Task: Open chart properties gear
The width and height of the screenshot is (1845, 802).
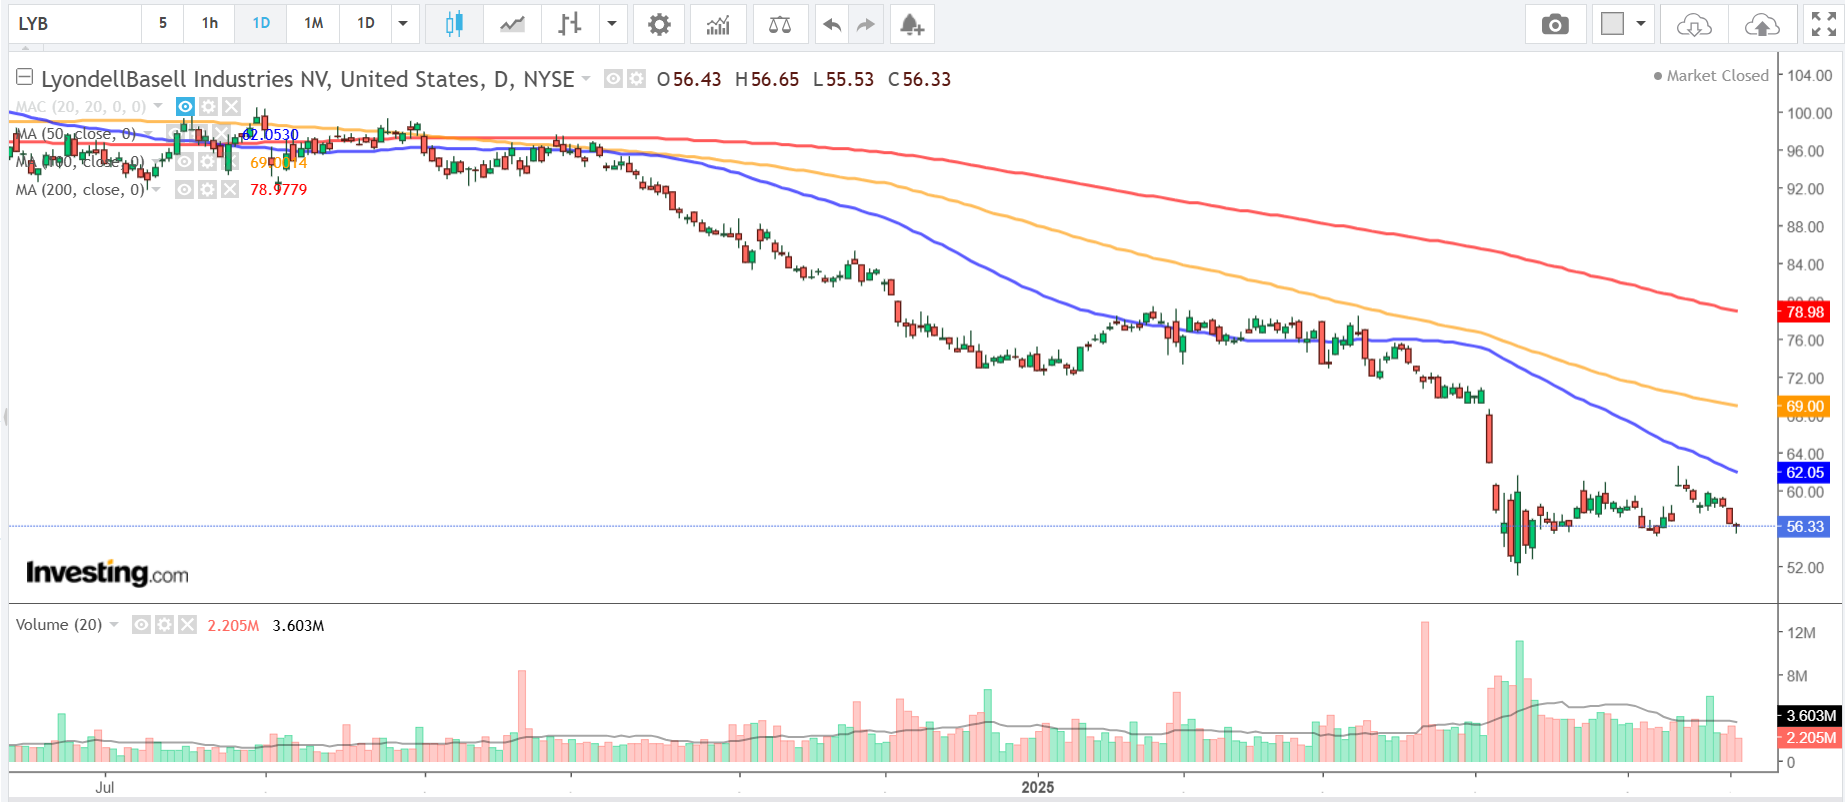Action: click(x=659, y=24)
